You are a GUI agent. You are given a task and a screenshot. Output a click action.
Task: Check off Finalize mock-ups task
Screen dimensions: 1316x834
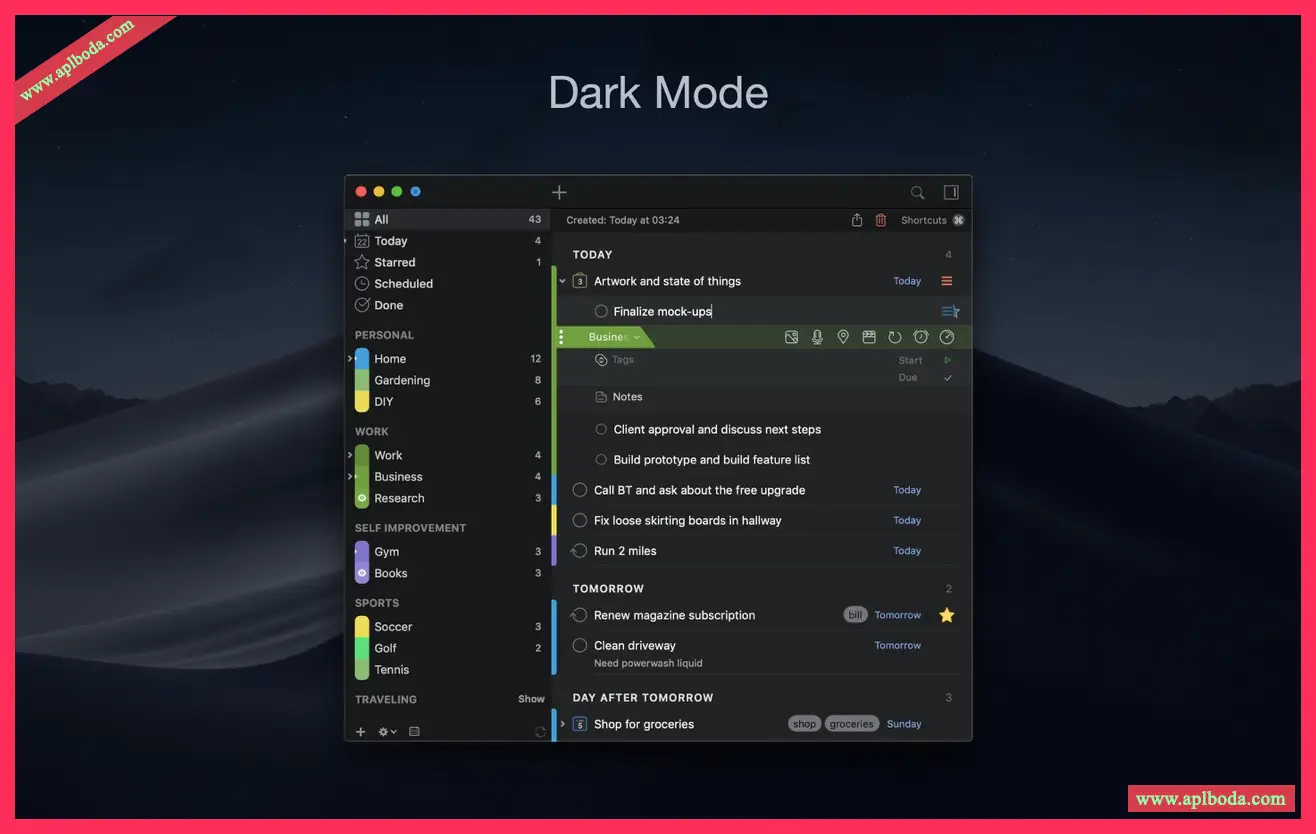(x=601, y=311)
